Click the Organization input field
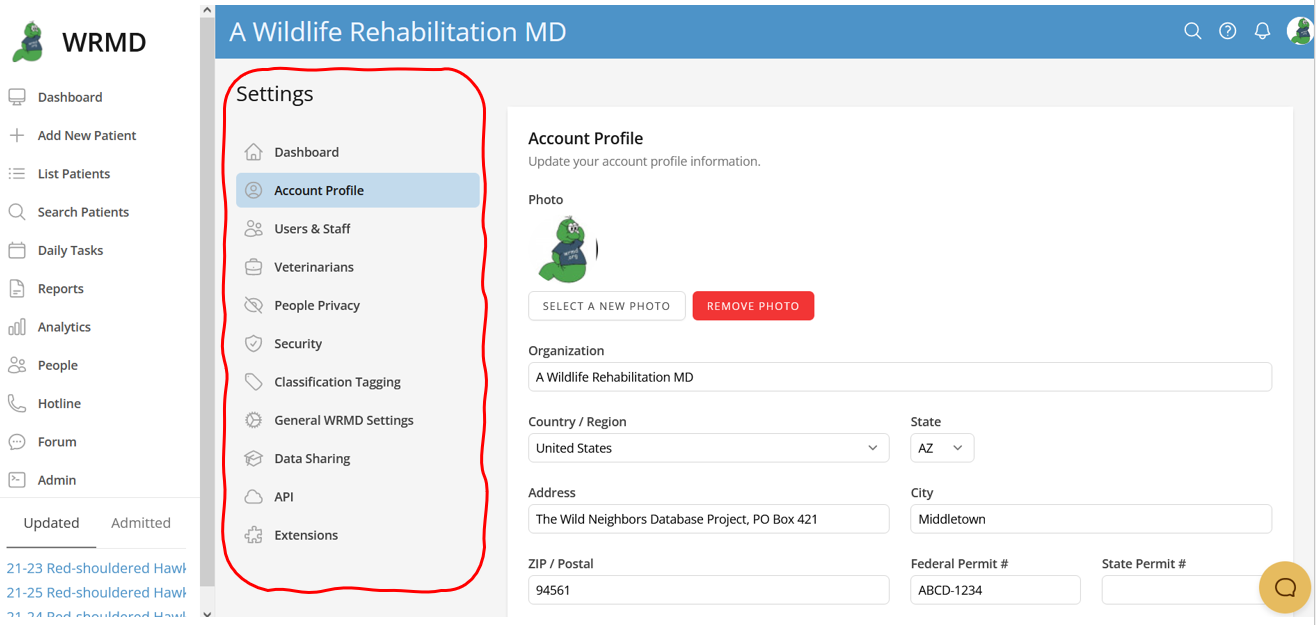1316x625 pixels. (x=900, y=377)
